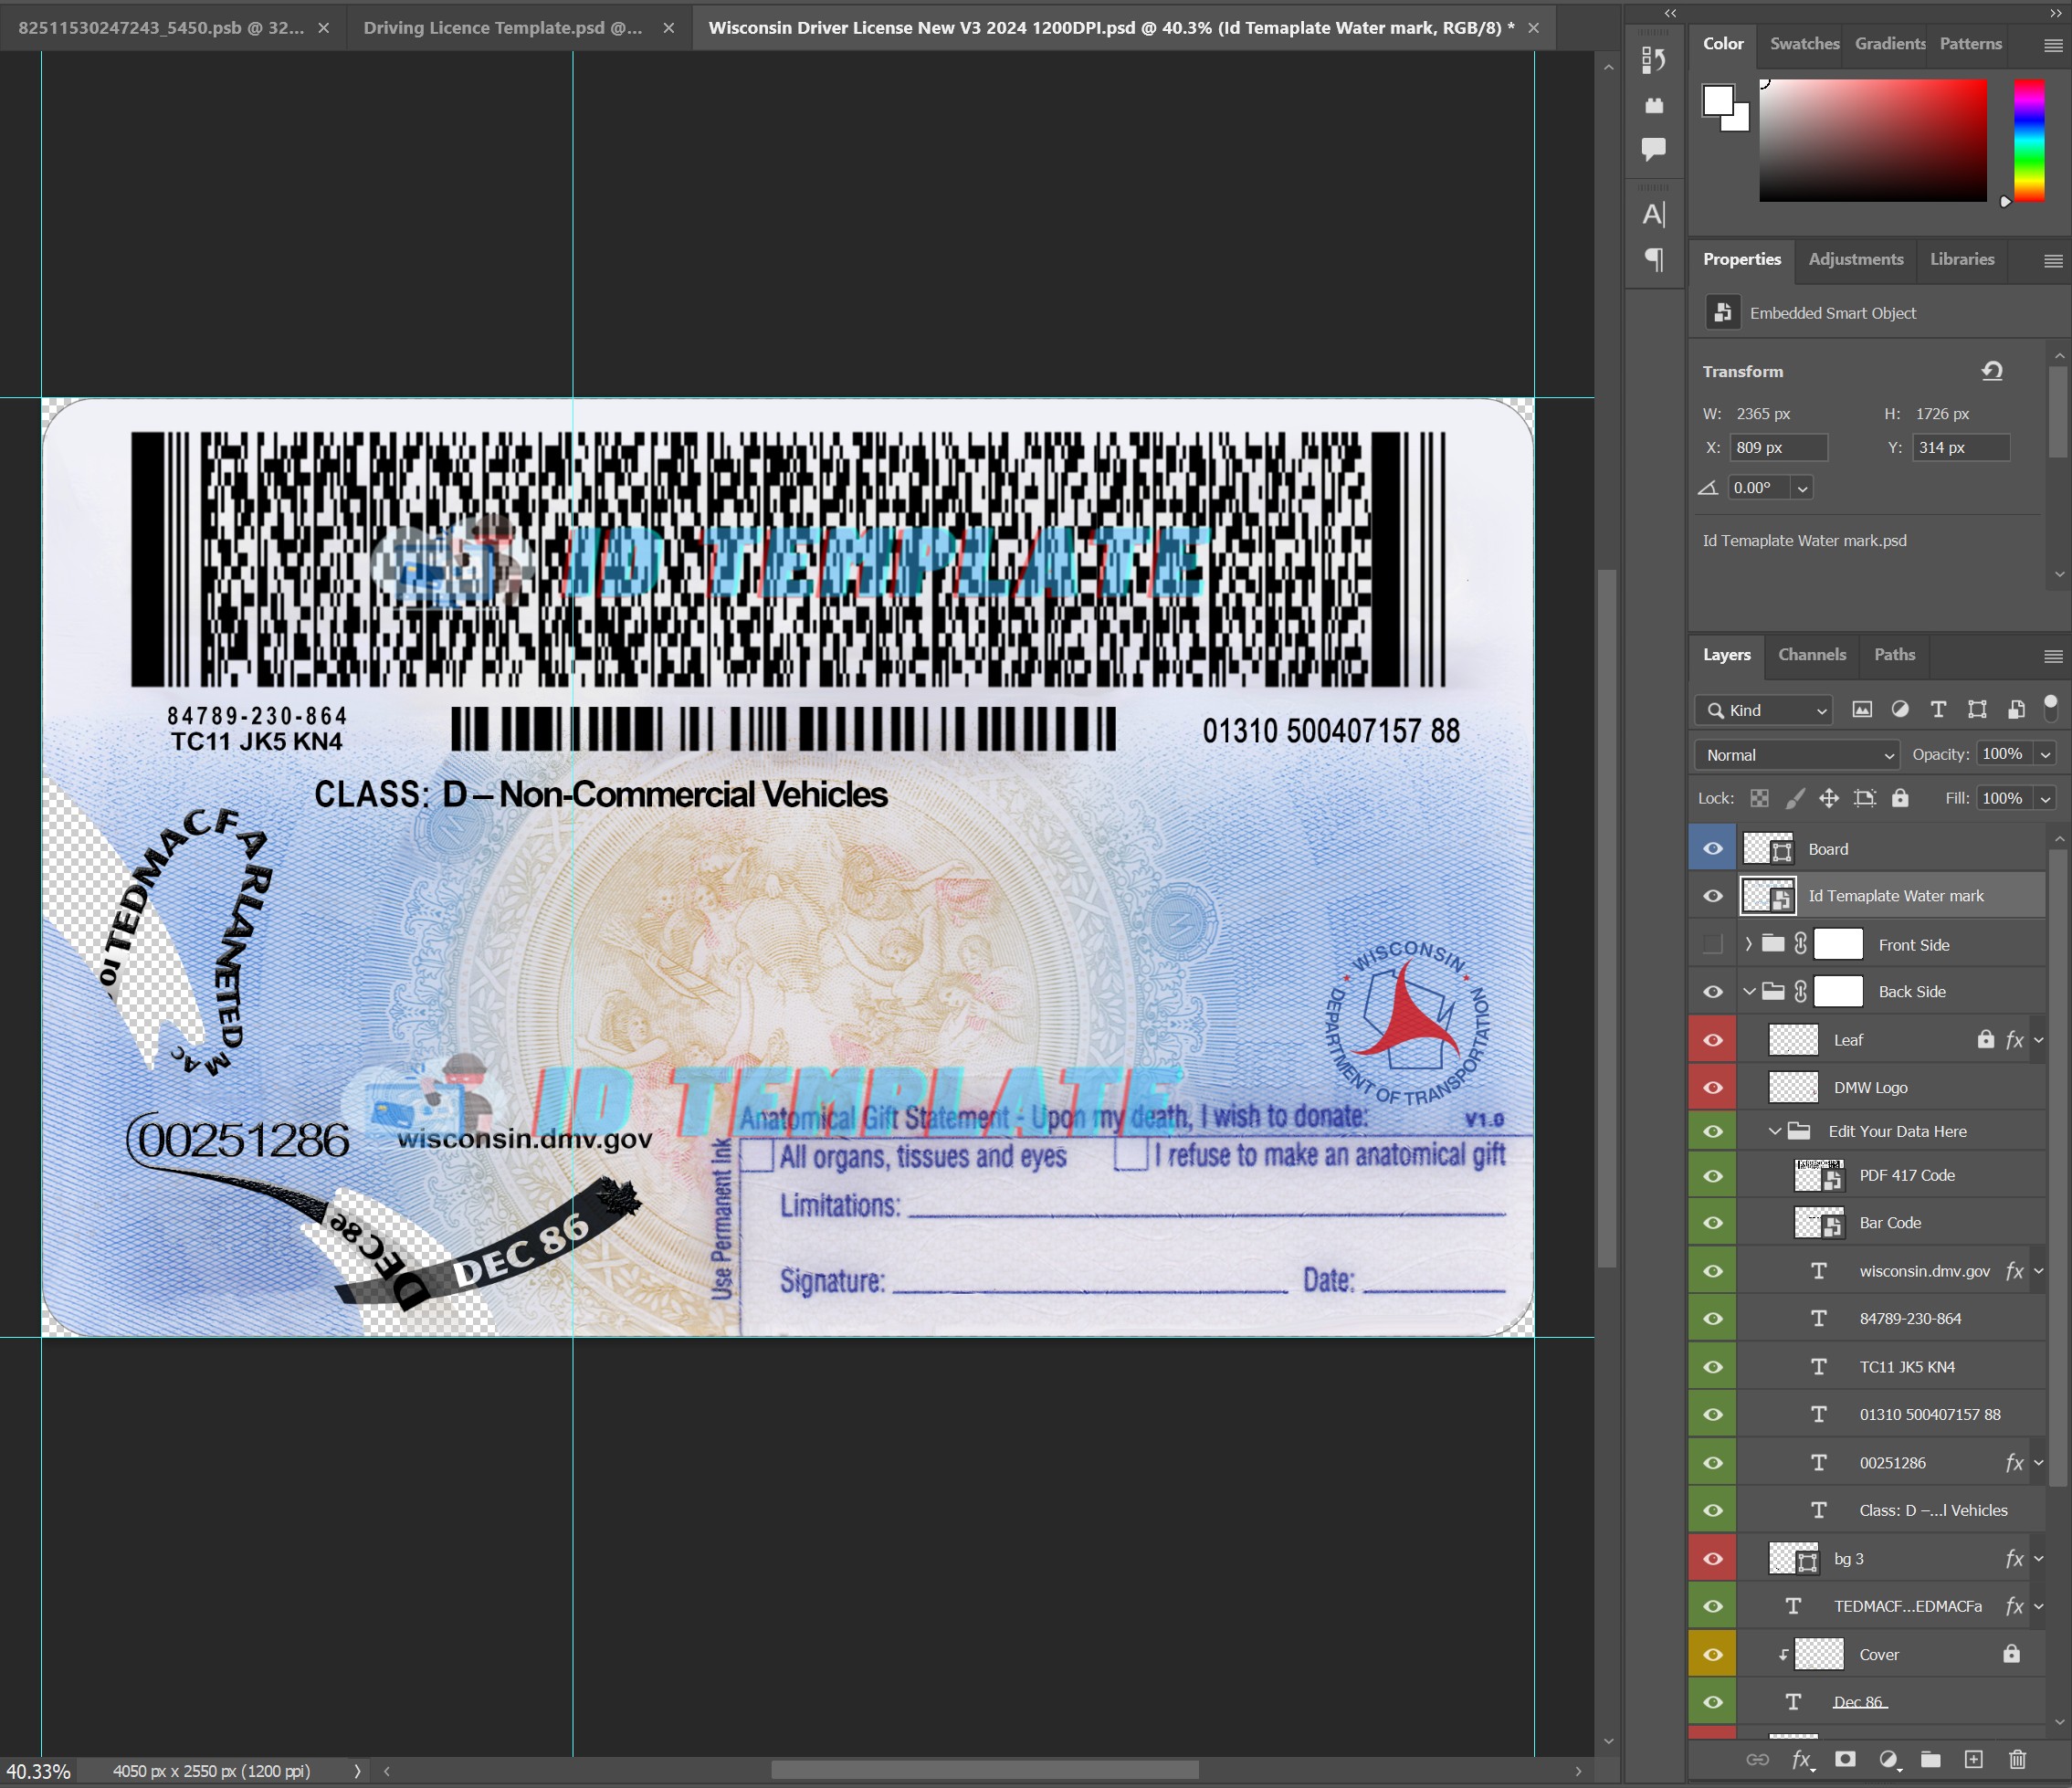Hide the DMW Logo layer
The image size is (2072, 1788).
(1712, 1088)
